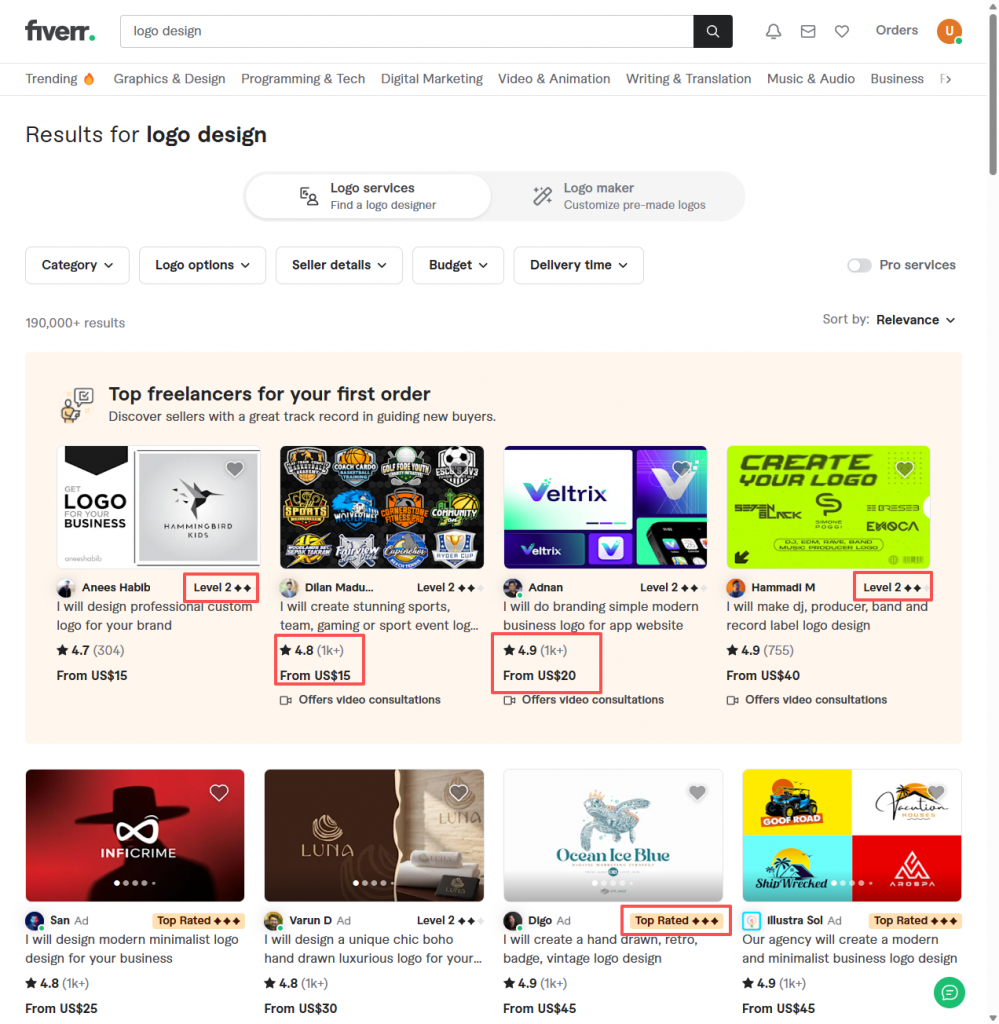999x1024 pixels.
Task: Favorite the Anees Habib gig heart
Action: tap(234, 469)
